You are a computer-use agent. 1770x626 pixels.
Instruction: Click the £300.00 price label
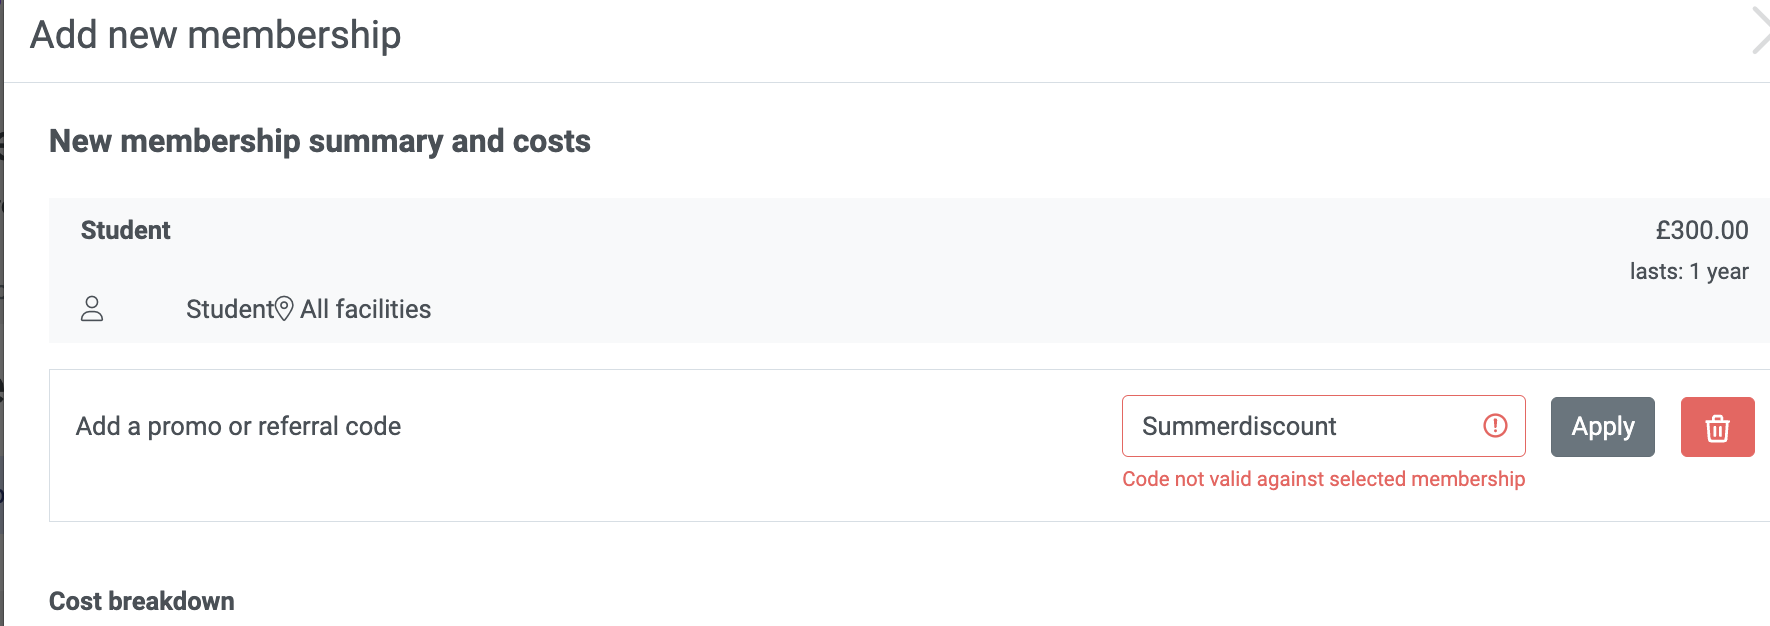point(1702,230)
